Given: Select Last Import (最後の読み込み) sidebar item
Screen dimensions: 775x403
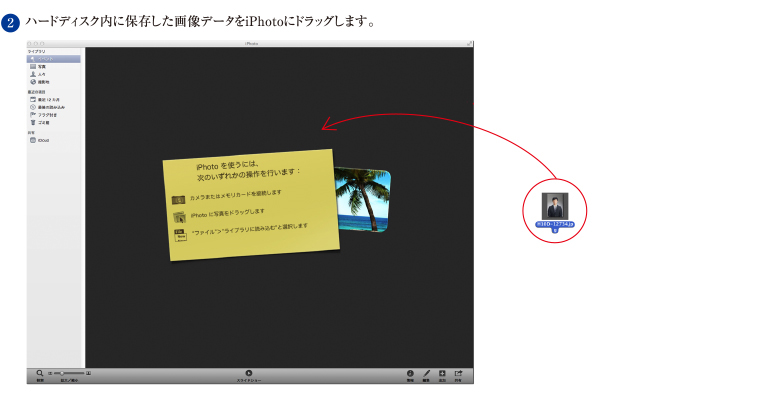Looking at the screenshot, I should click(53, 107).
